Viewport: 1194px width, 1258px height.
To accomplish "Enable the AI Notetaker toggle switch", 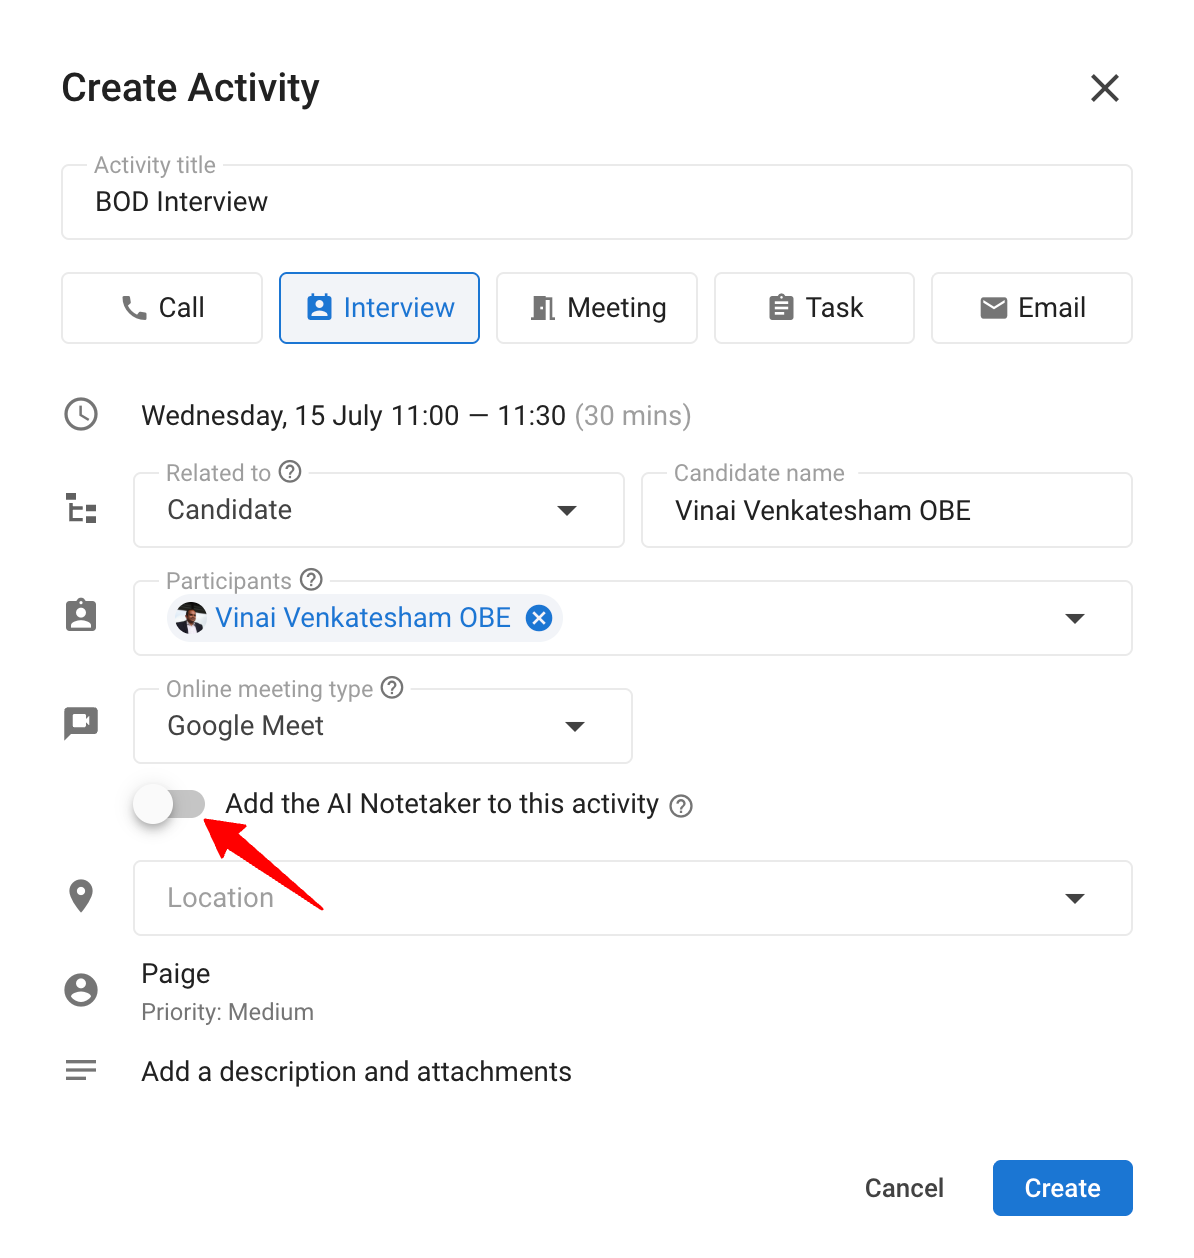I will tap(170, 804).
